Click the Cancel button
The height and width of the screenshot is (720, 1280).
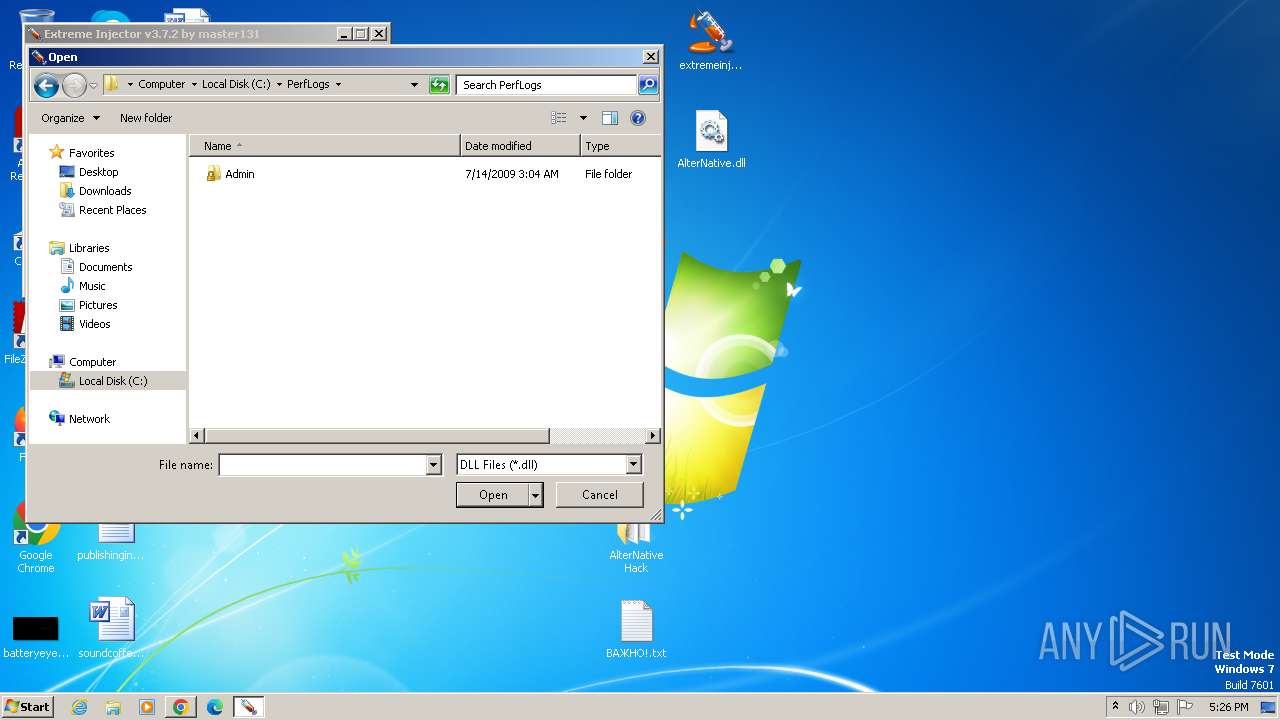(600, 495)
